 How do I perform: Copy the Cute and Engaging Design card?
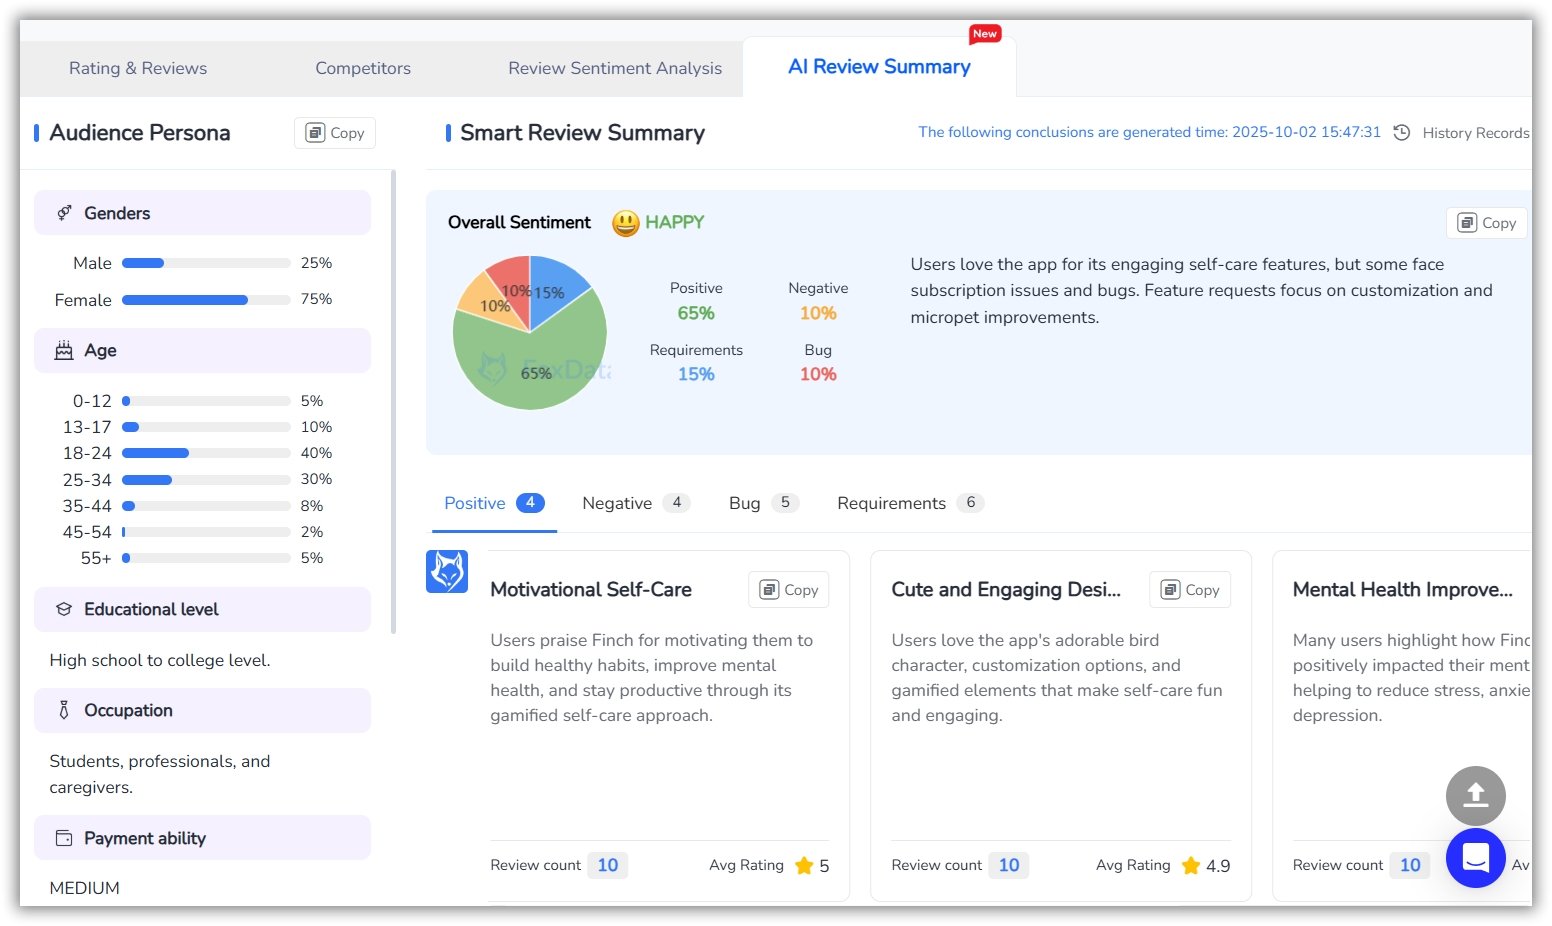1190,590
